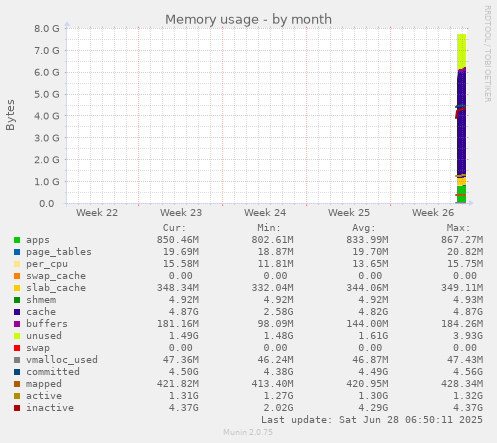The image size is (497, 443).
Task: Click the 'Munin 2.0.75' footer text
Action: tap(248, 432)
